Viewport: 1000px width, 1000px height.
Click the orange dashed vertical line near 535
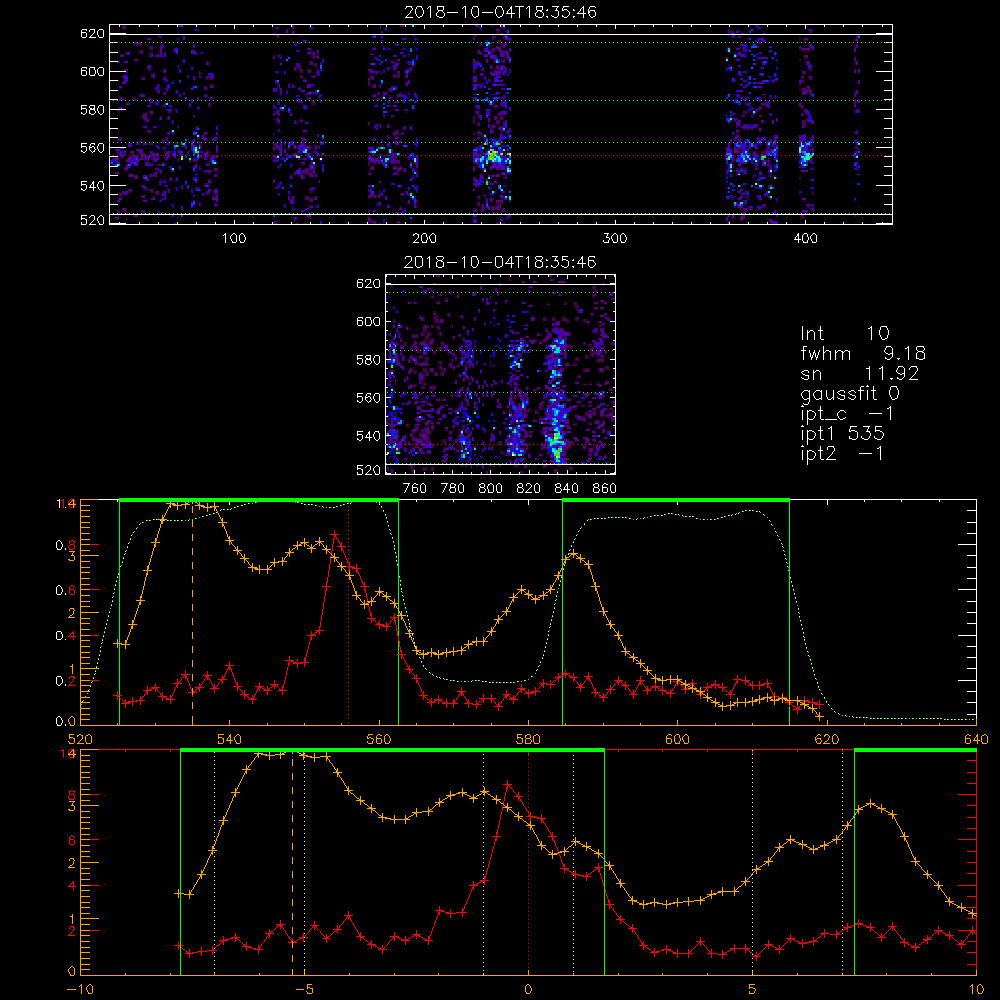point(193,612)
